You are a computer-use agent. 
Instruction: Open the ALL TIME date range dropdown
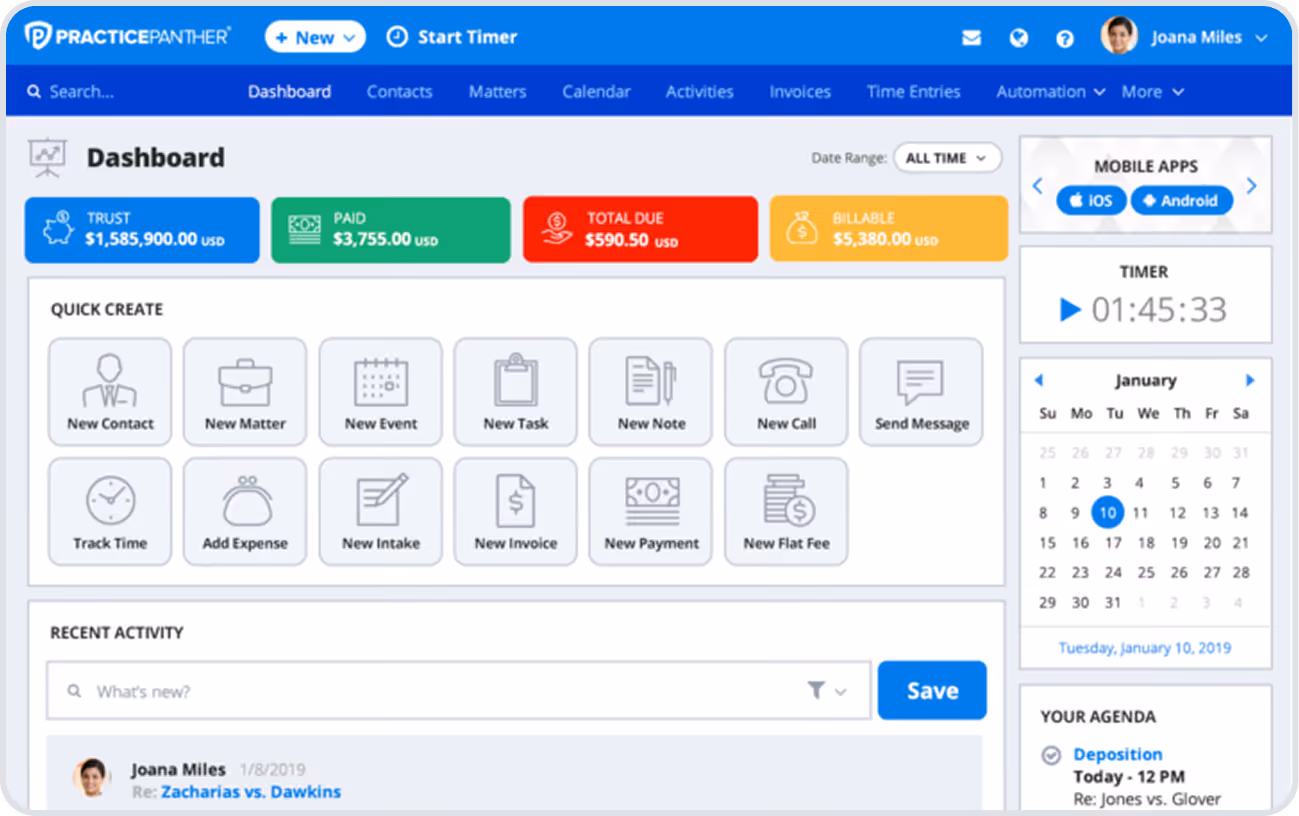click(947, 158)
